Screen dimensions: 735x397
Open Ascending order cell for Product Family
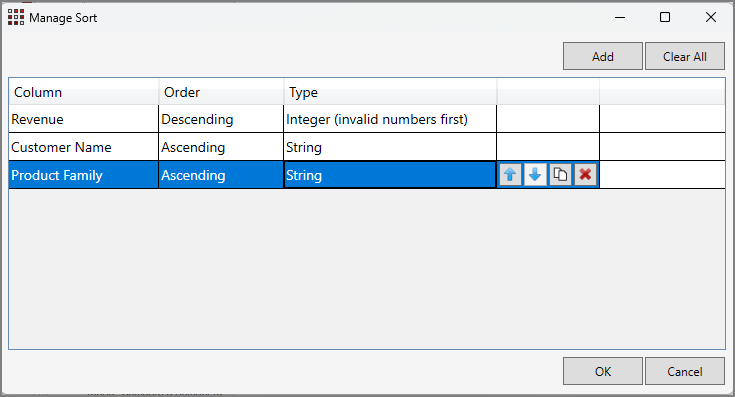[x=221, y=175]
